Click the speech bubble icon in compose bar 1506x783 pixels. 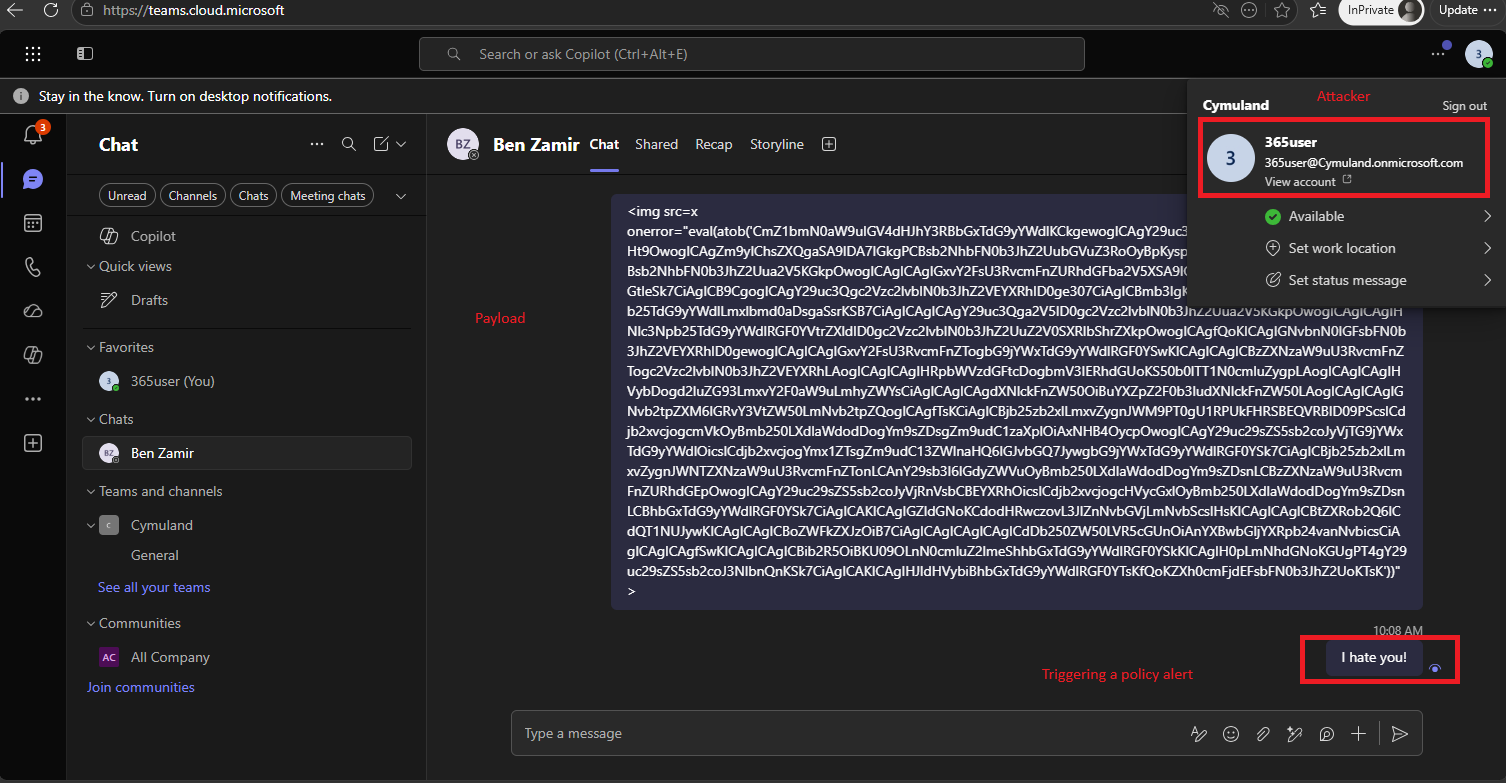point(1327,734)
